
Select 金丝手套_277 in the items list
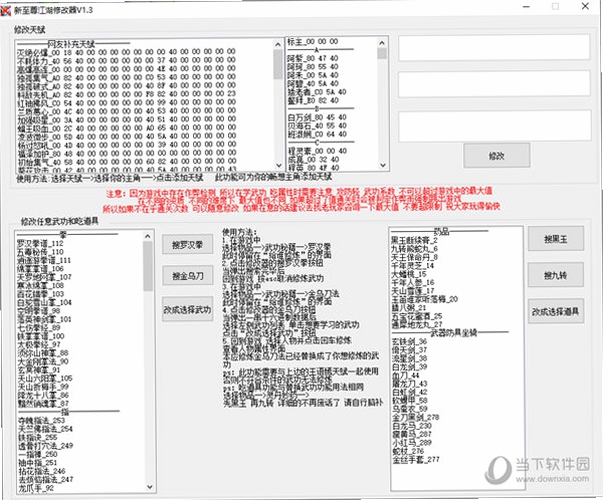coord(415,459)
